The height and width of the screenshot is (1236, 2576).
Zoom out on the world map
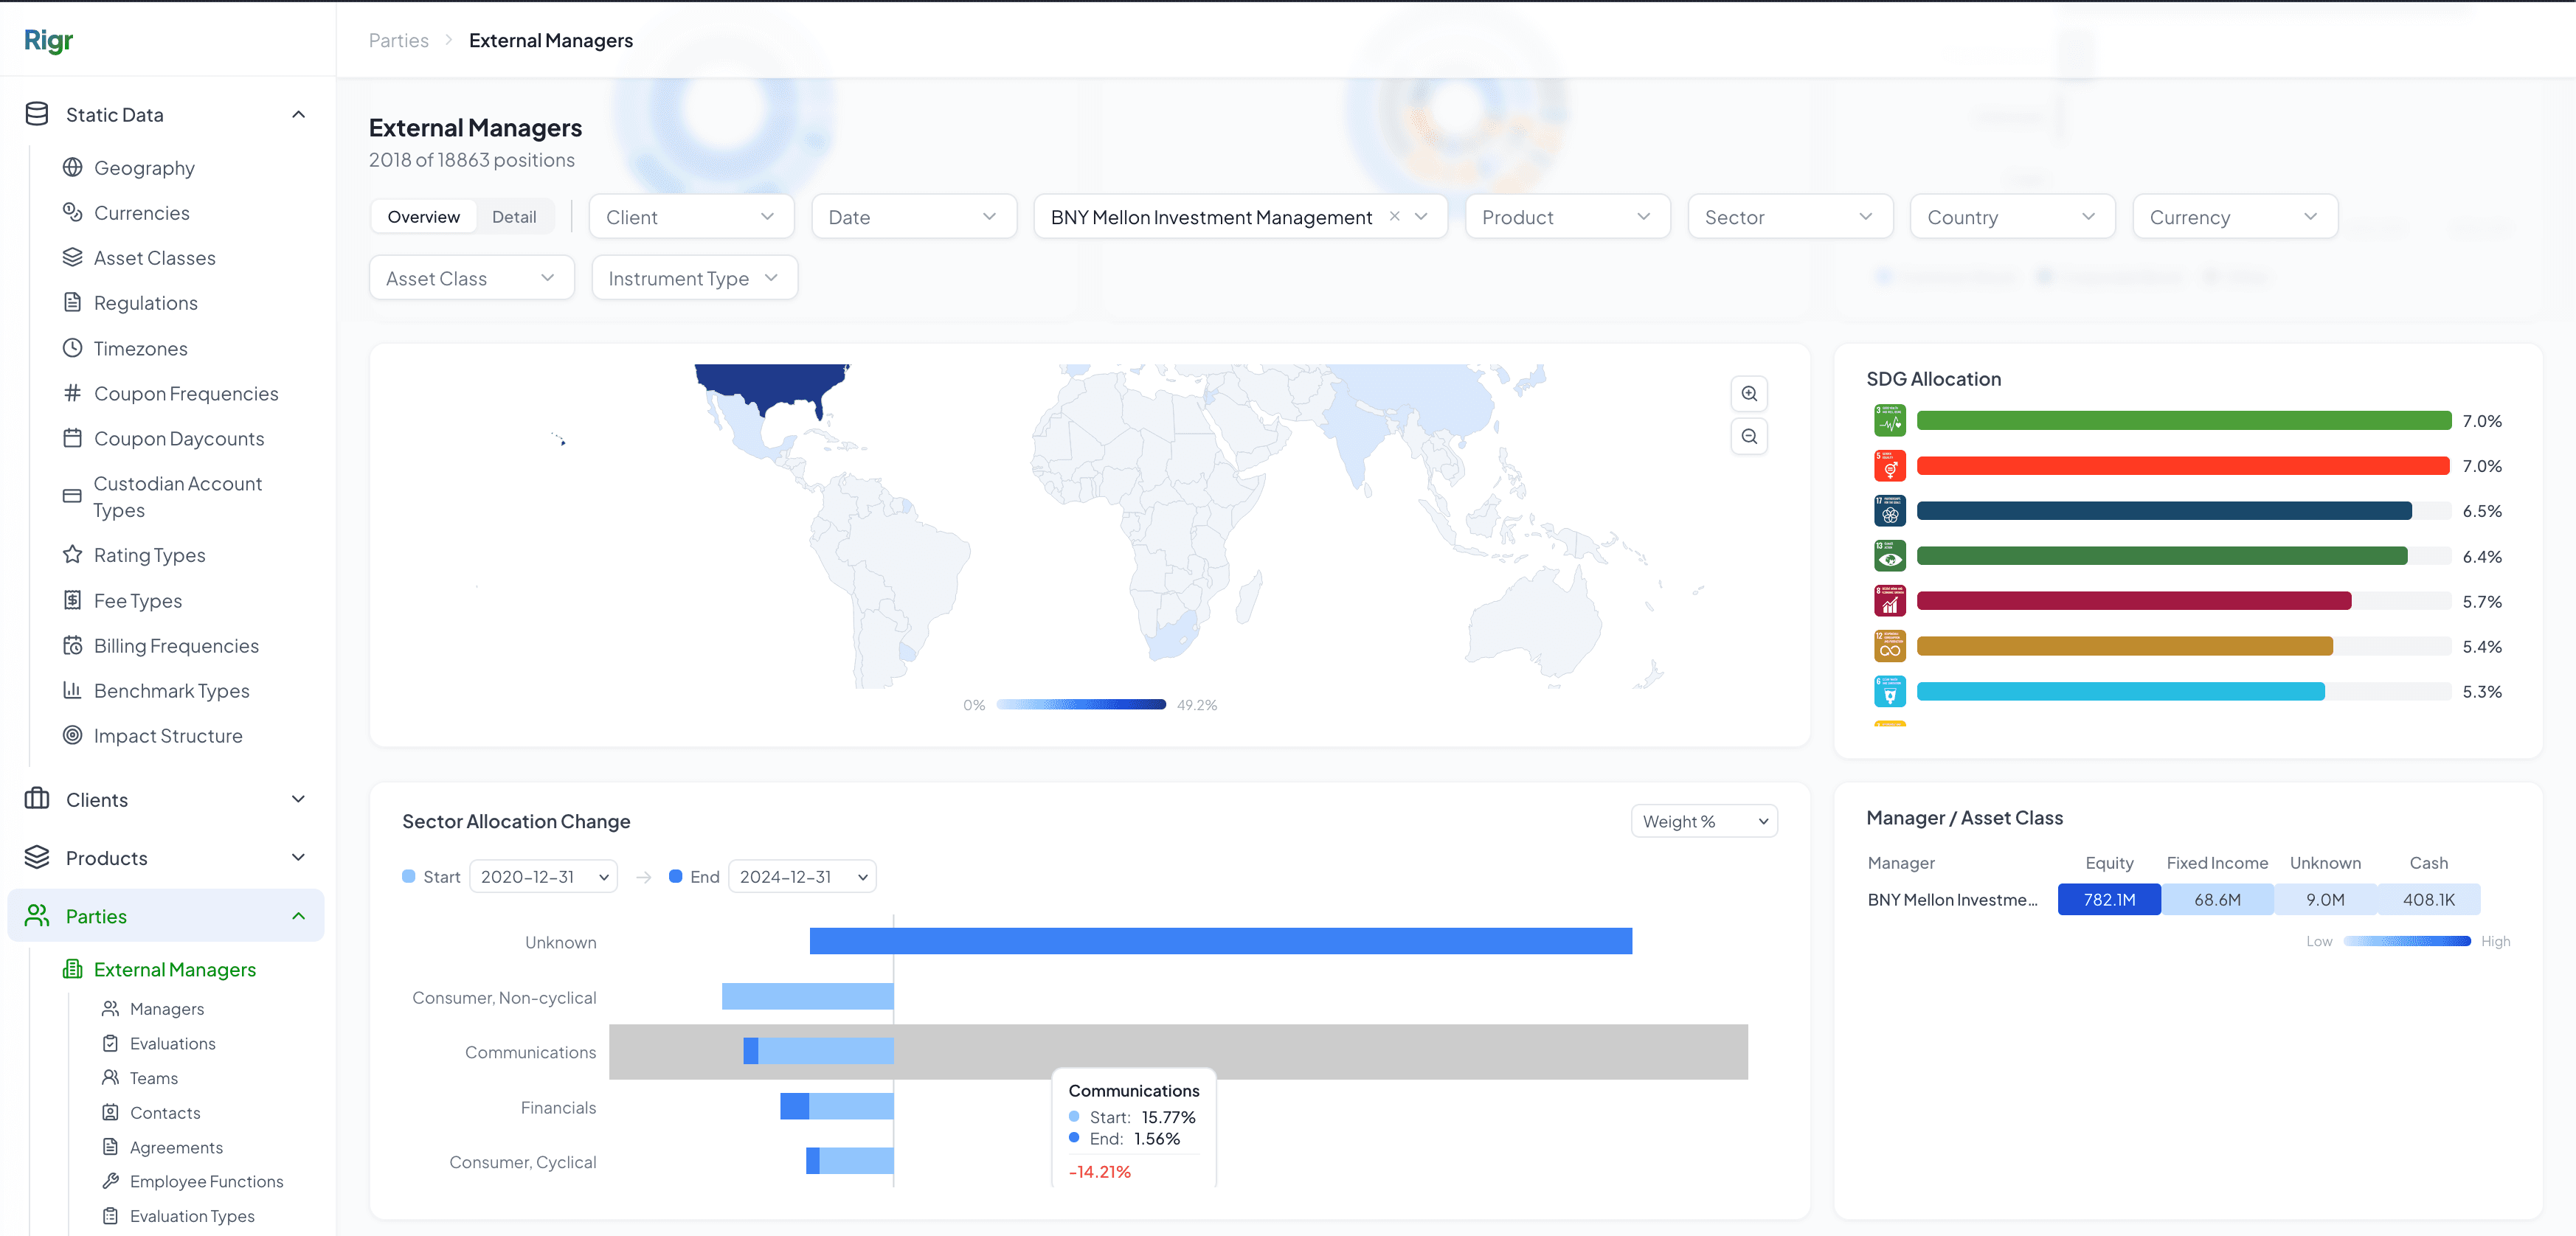(1749, 437)
